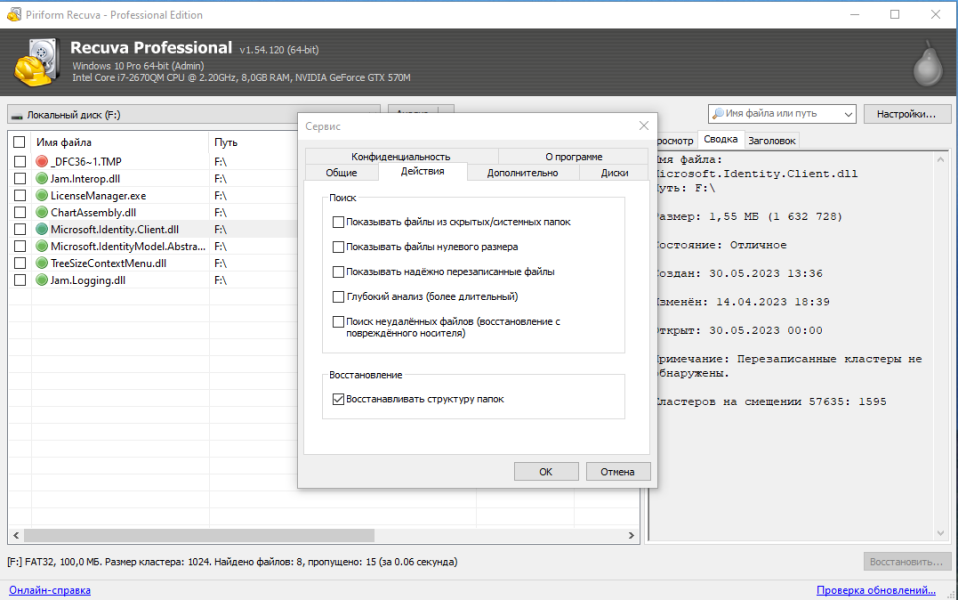Click info panel scroll up arrow
This screenshot has width=958, height=600.
[x=940, y=159]
